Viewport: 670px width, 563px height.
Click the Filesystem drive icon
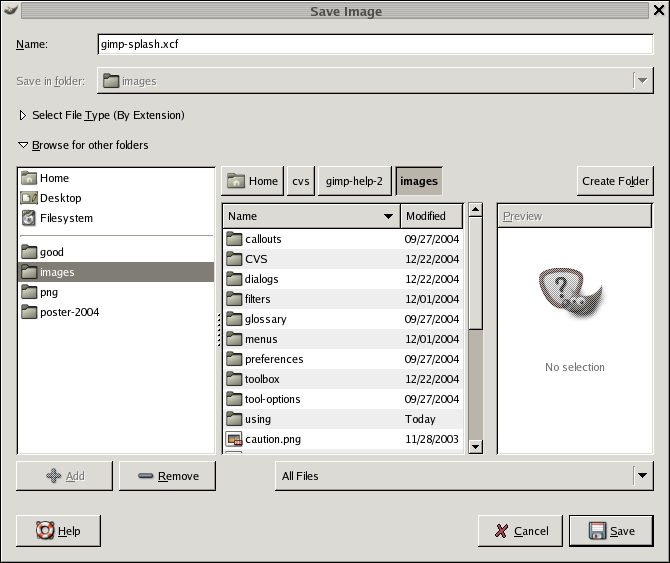tap(29, 218)
